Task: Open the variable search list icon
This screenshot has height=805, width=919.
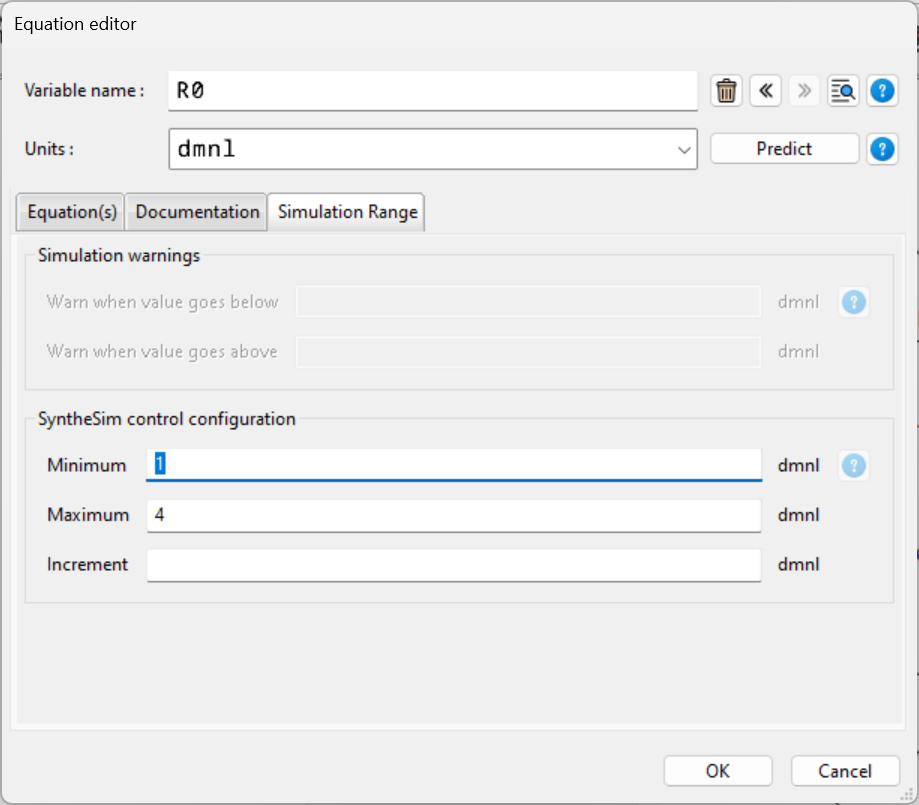Action: [x=843, y=91]
